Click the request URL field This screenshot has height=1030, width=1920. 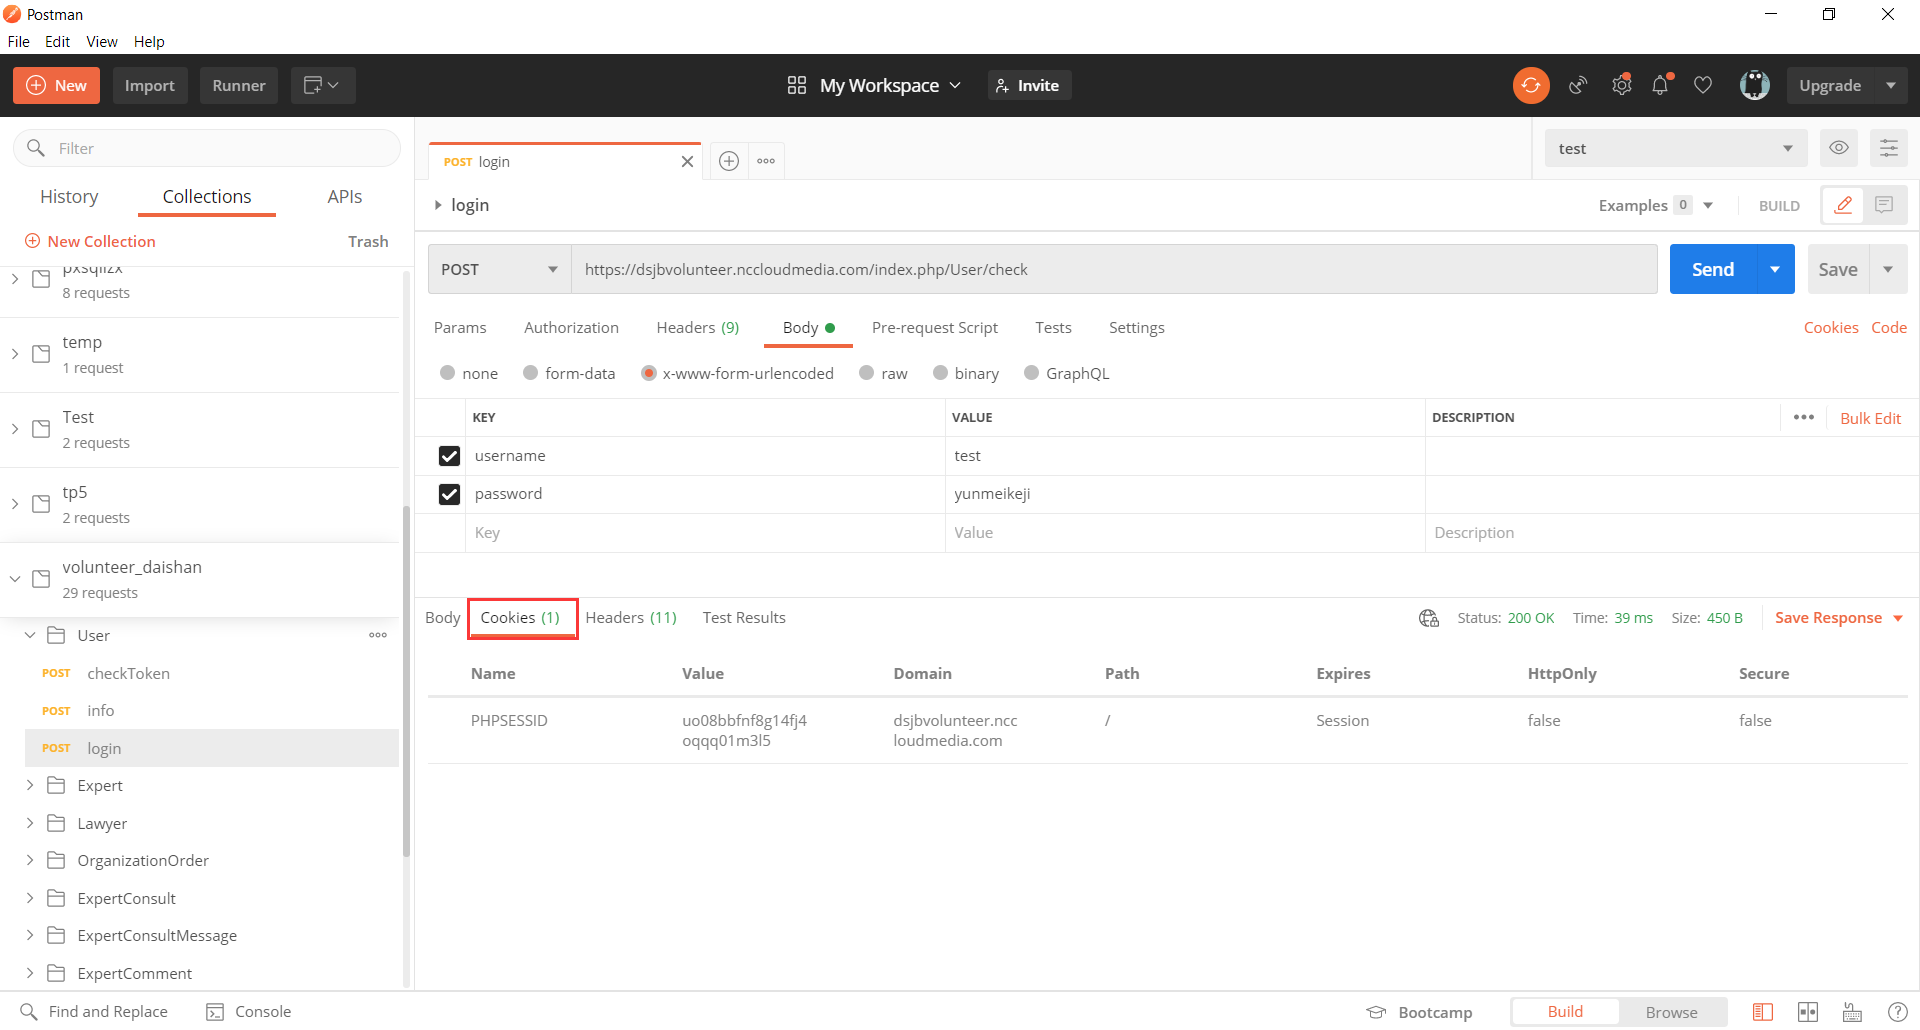[1114, 269]
